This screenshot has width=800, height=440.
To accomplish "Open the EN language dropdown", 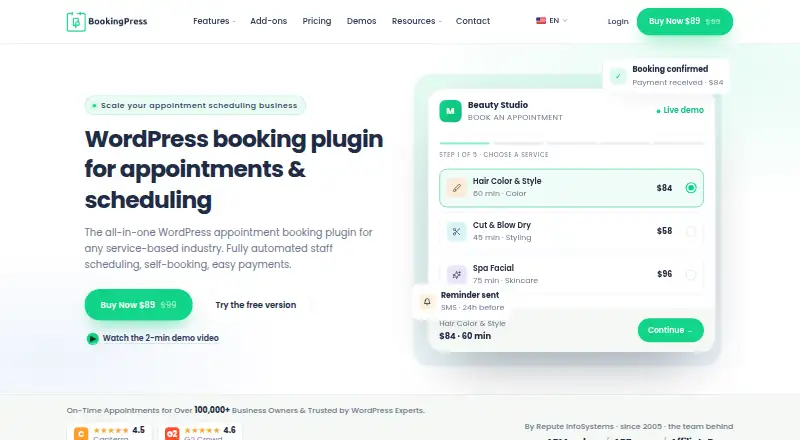I will pos(552,20).
